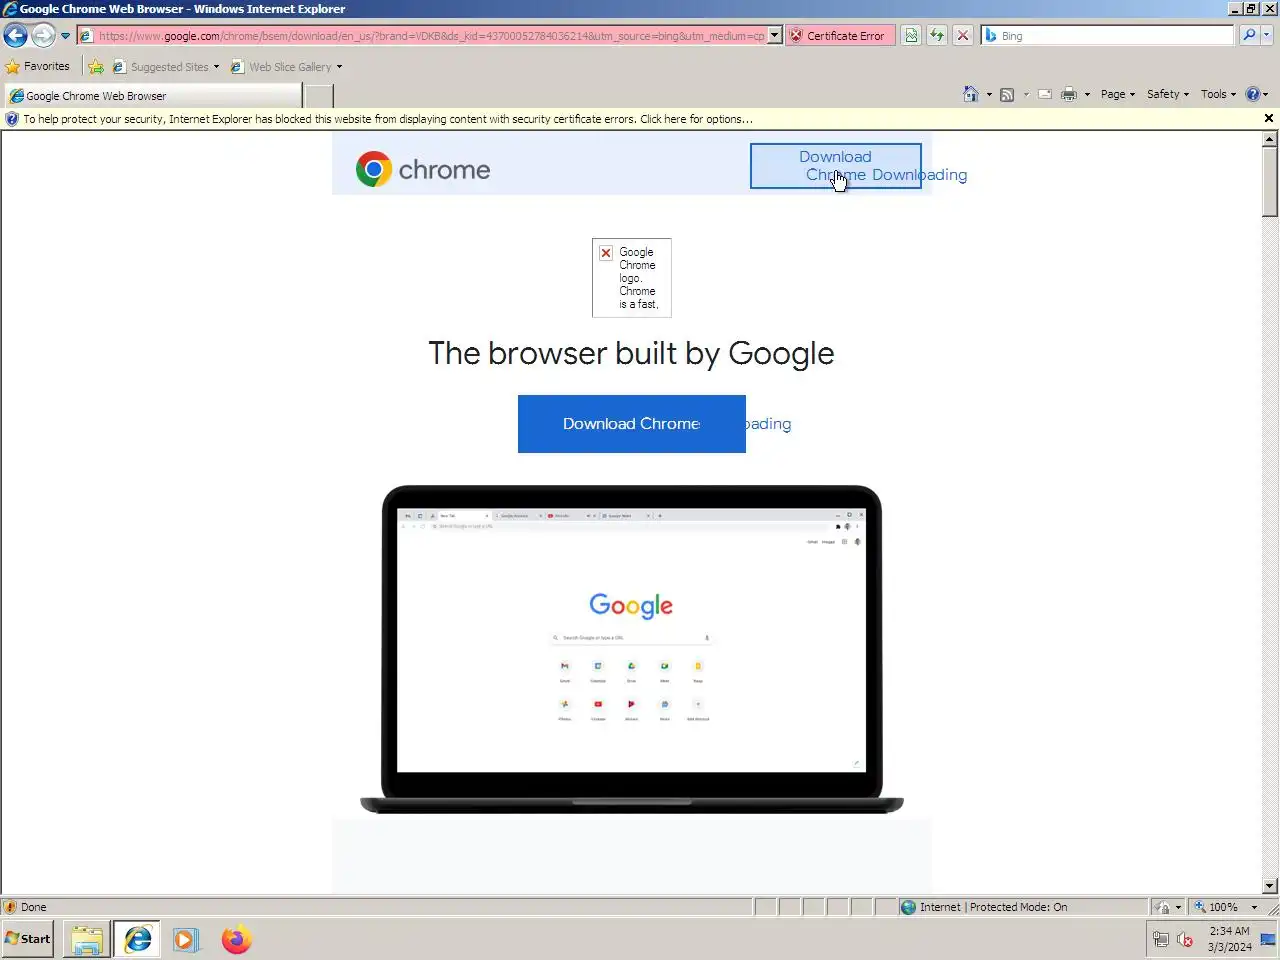Screen dimensions: 1280x960
Task: Launch Firefox from the taskbar
Action: click(x=236, y=940)
